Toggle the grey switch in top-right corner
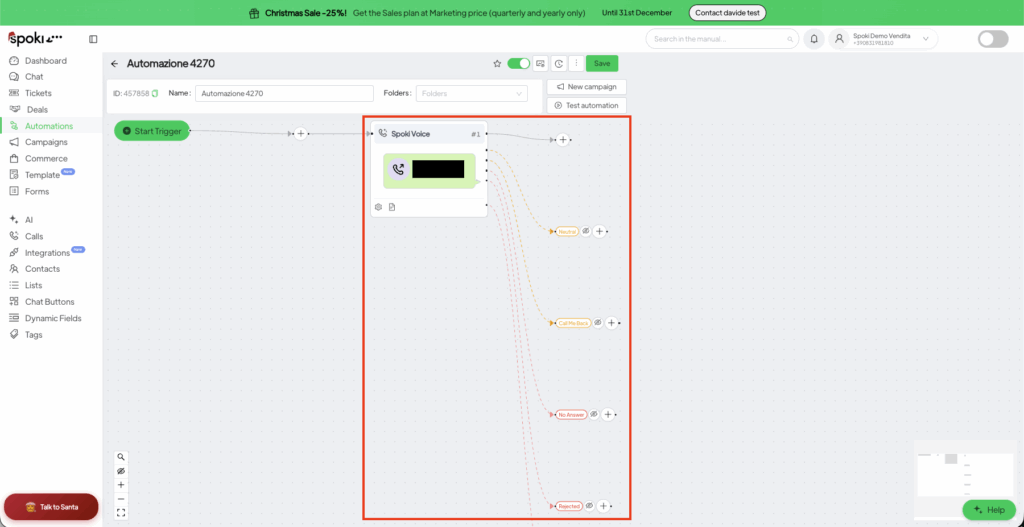Viewport: 1024px width, 527px height. [x=992, y=39]
